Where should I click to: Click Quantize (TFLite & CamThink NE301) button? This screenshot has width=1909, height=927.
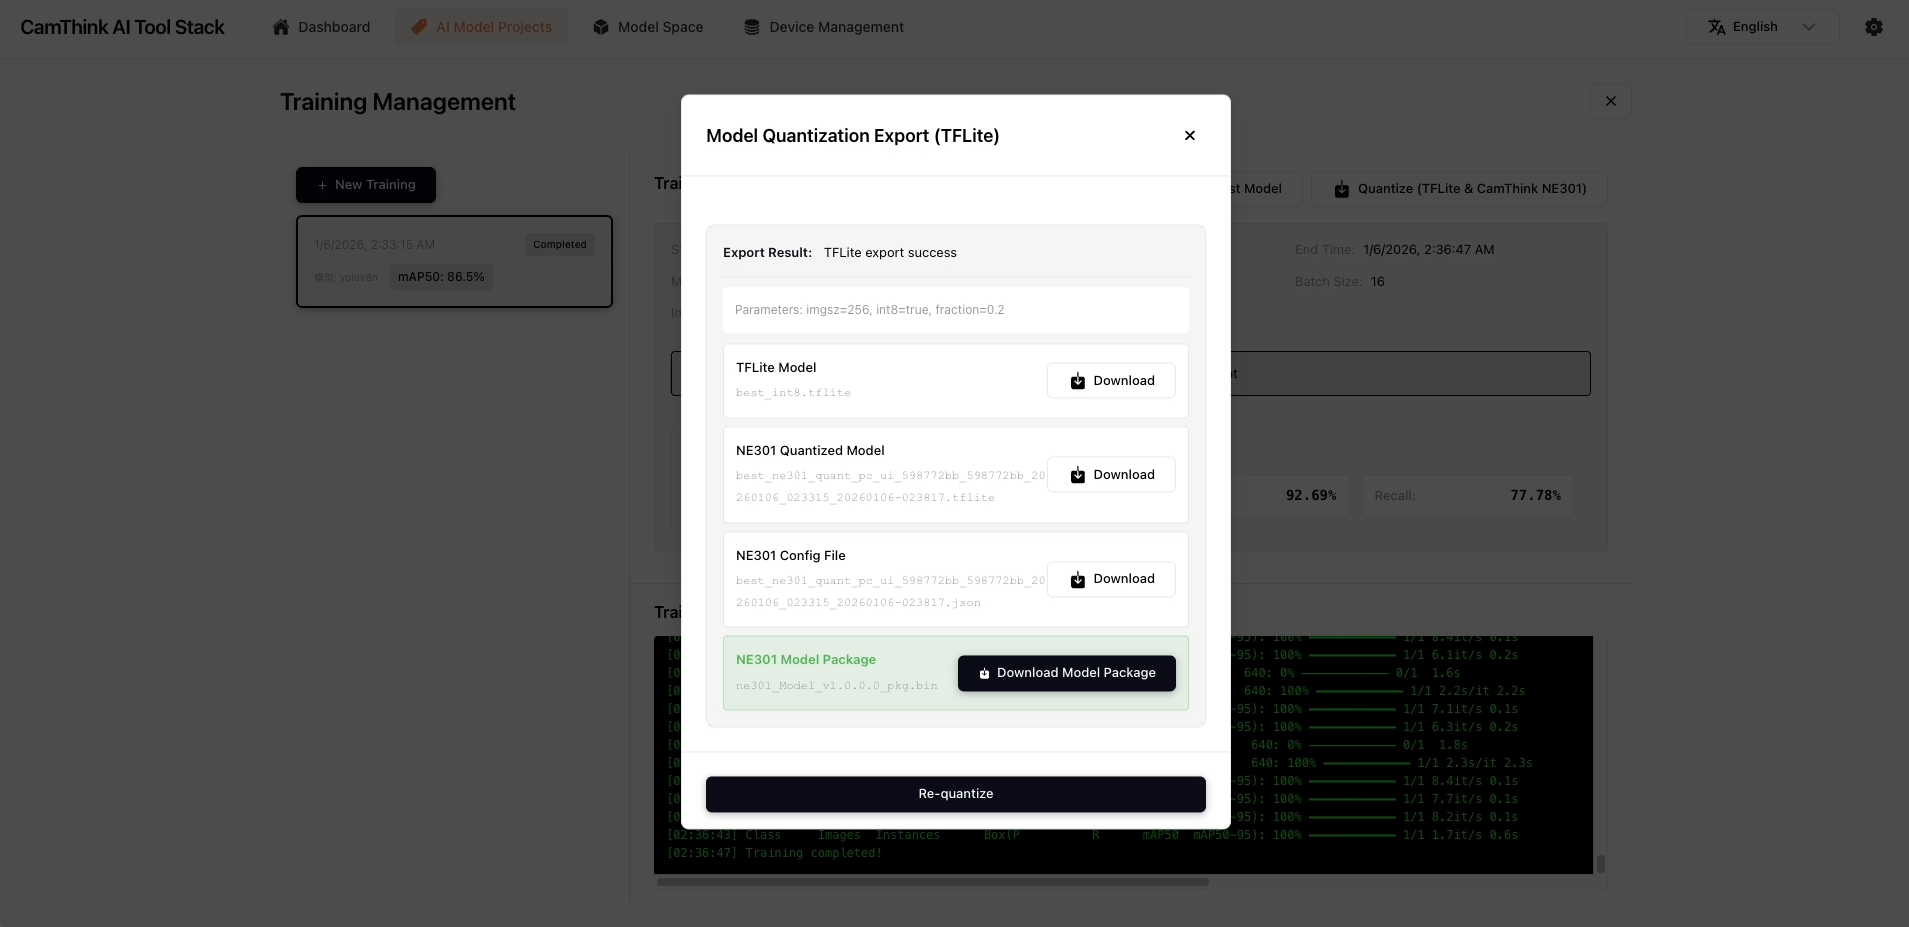[1459, 189]
